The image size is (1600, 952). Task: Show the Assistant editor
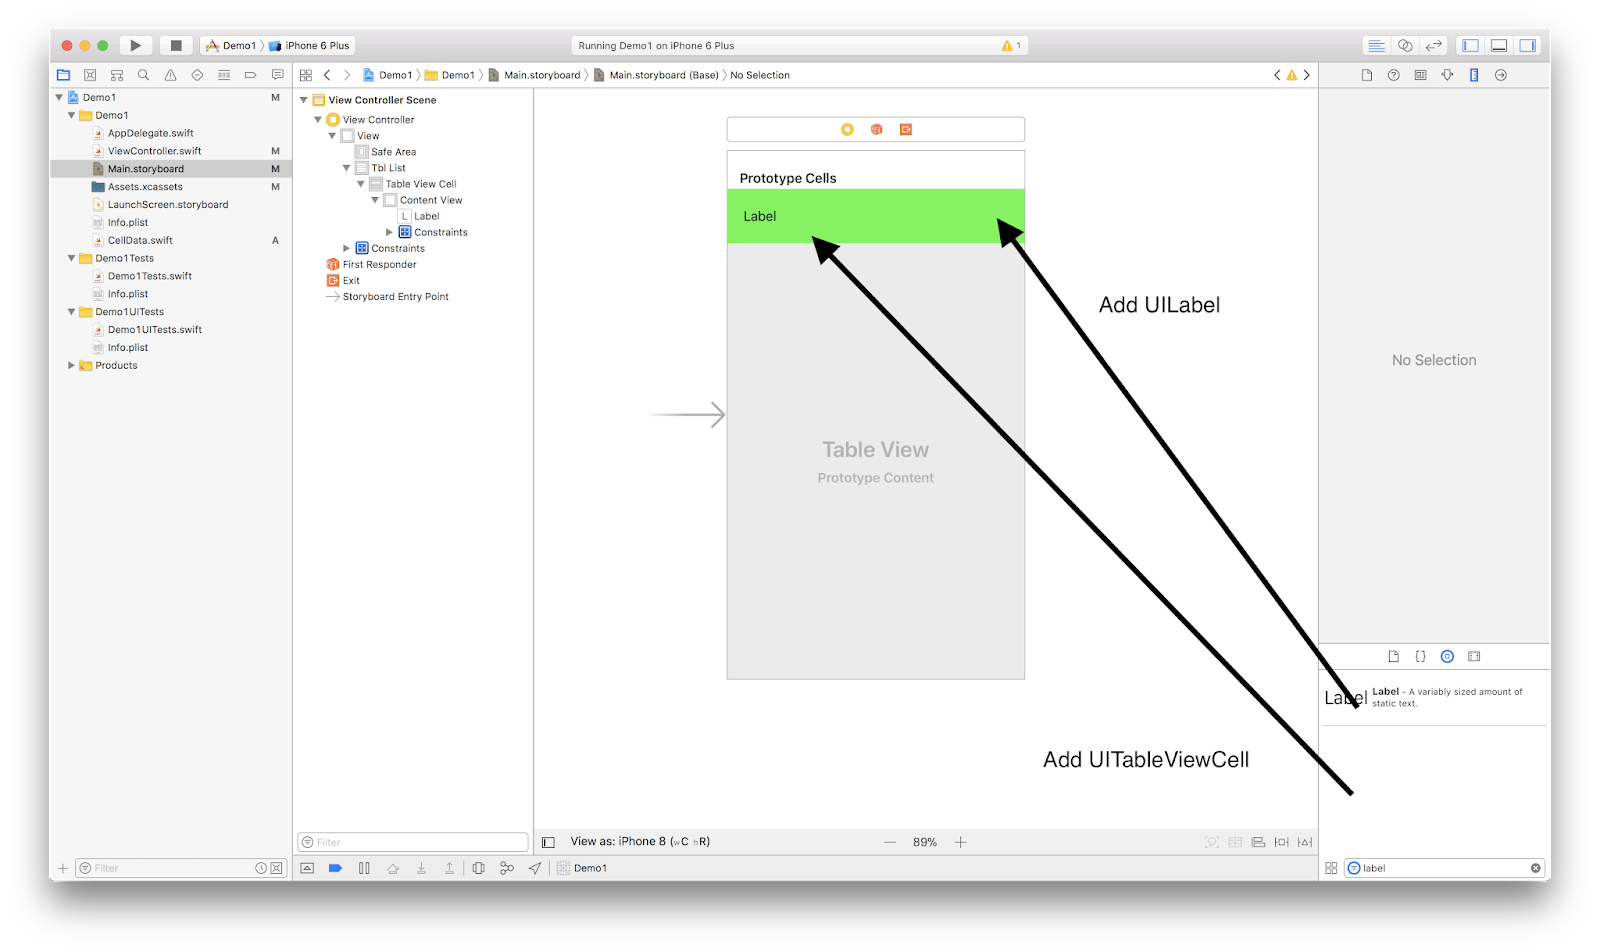(1405, 45)
